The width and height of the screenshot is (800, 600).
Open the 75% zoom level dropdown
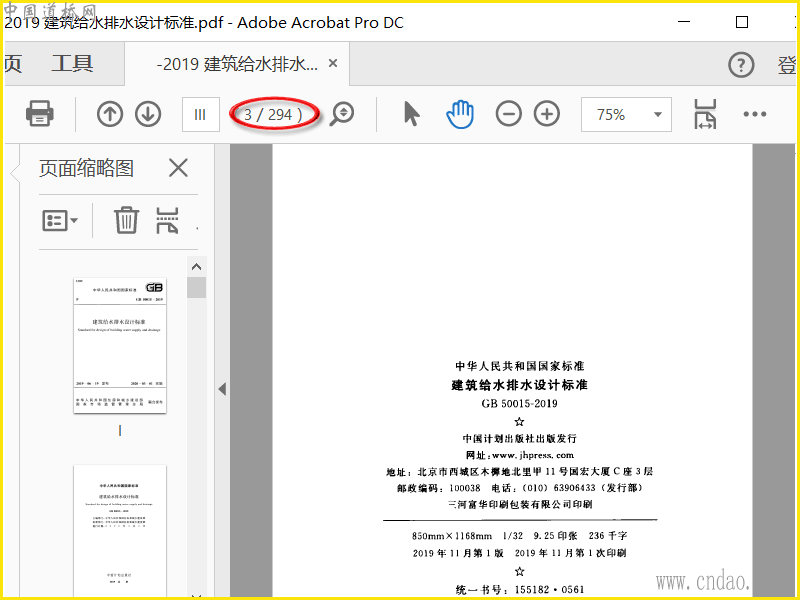click(x=626, y=114)
